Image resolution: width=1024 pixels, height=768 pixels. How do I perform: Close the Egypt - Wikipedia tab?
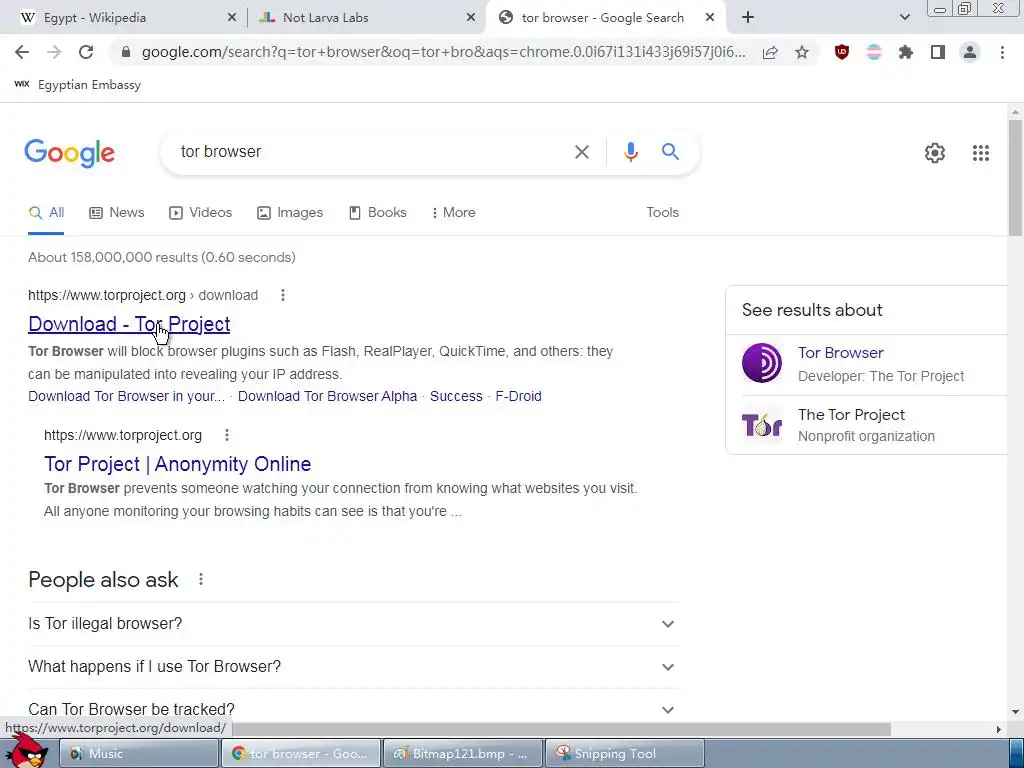pos(232,18)
